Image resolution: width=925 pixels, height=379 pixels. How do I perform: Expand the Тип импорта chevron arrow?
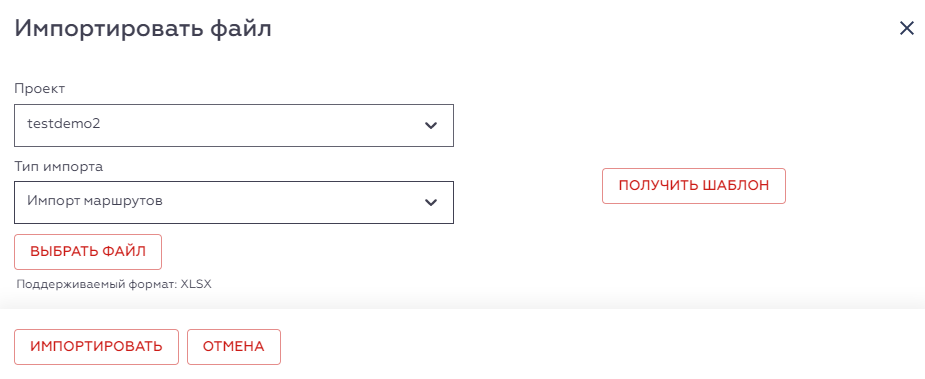click(x=431, y=202)
